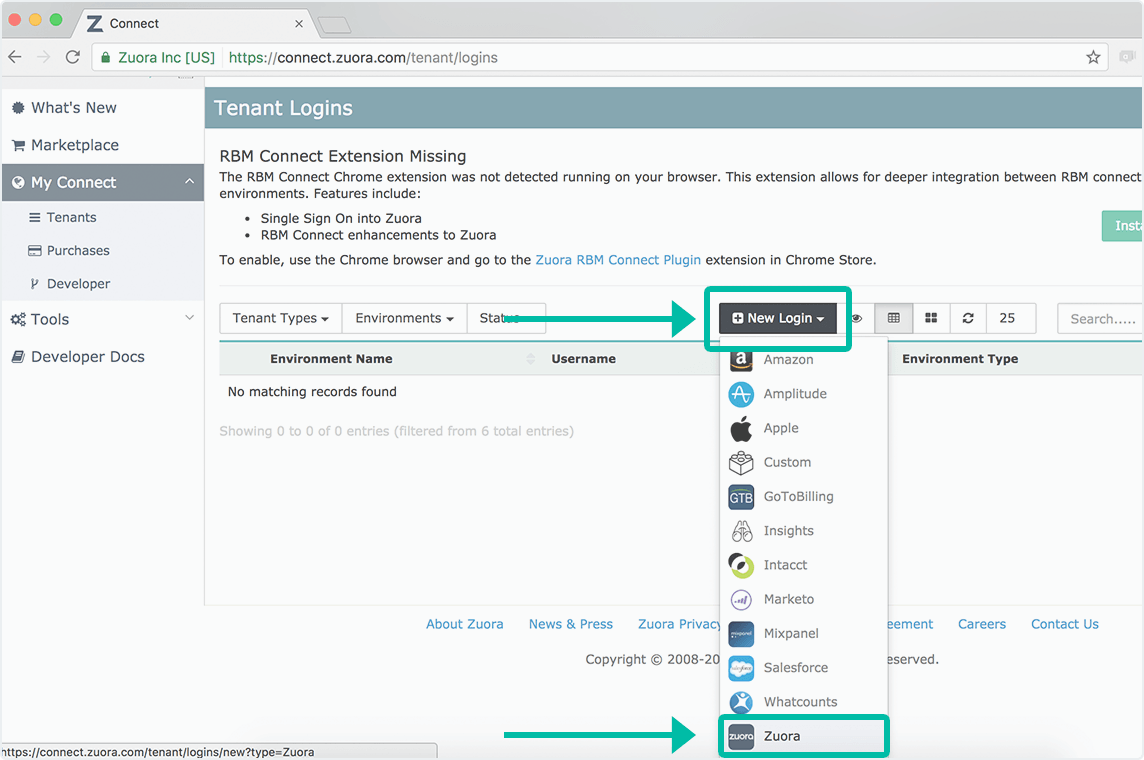Choose Custom in the login type list

coord(803,462)
